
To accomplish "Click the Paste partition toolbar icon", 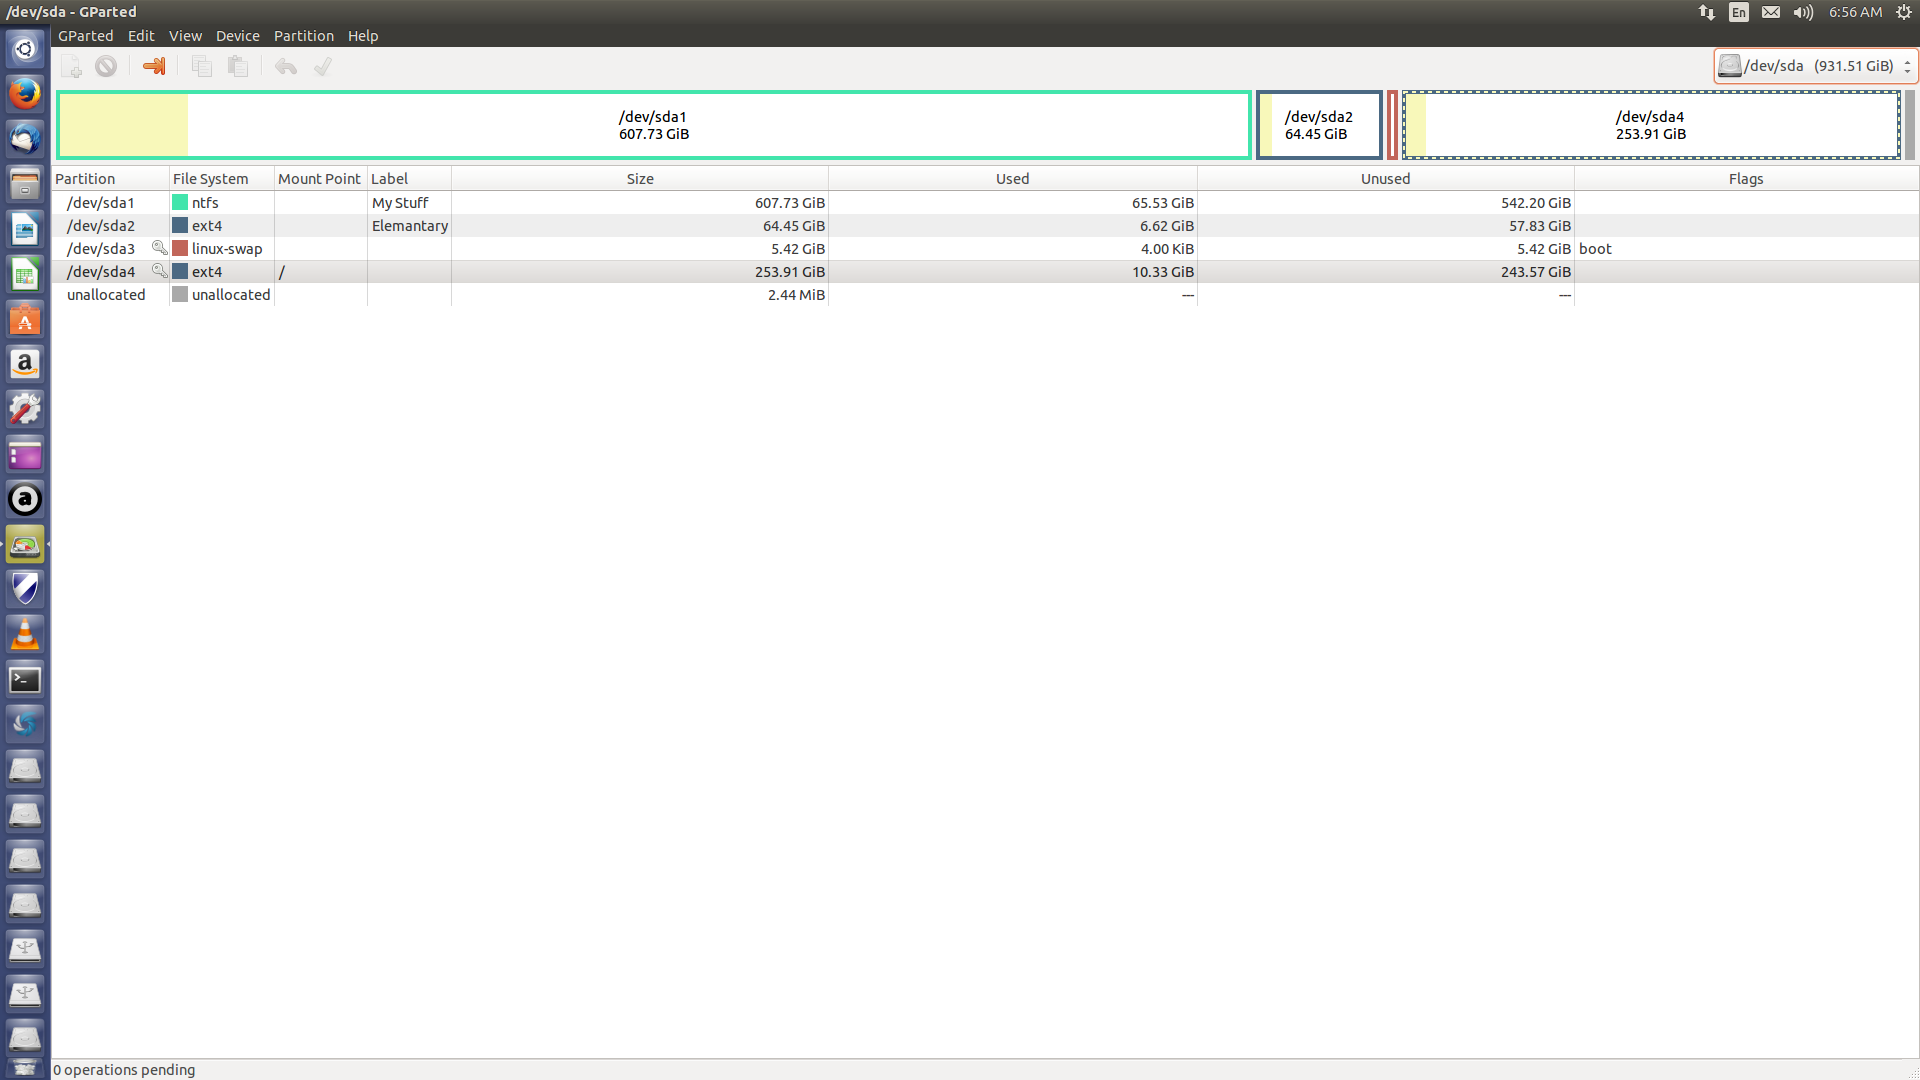I will [x=238, y=67].
